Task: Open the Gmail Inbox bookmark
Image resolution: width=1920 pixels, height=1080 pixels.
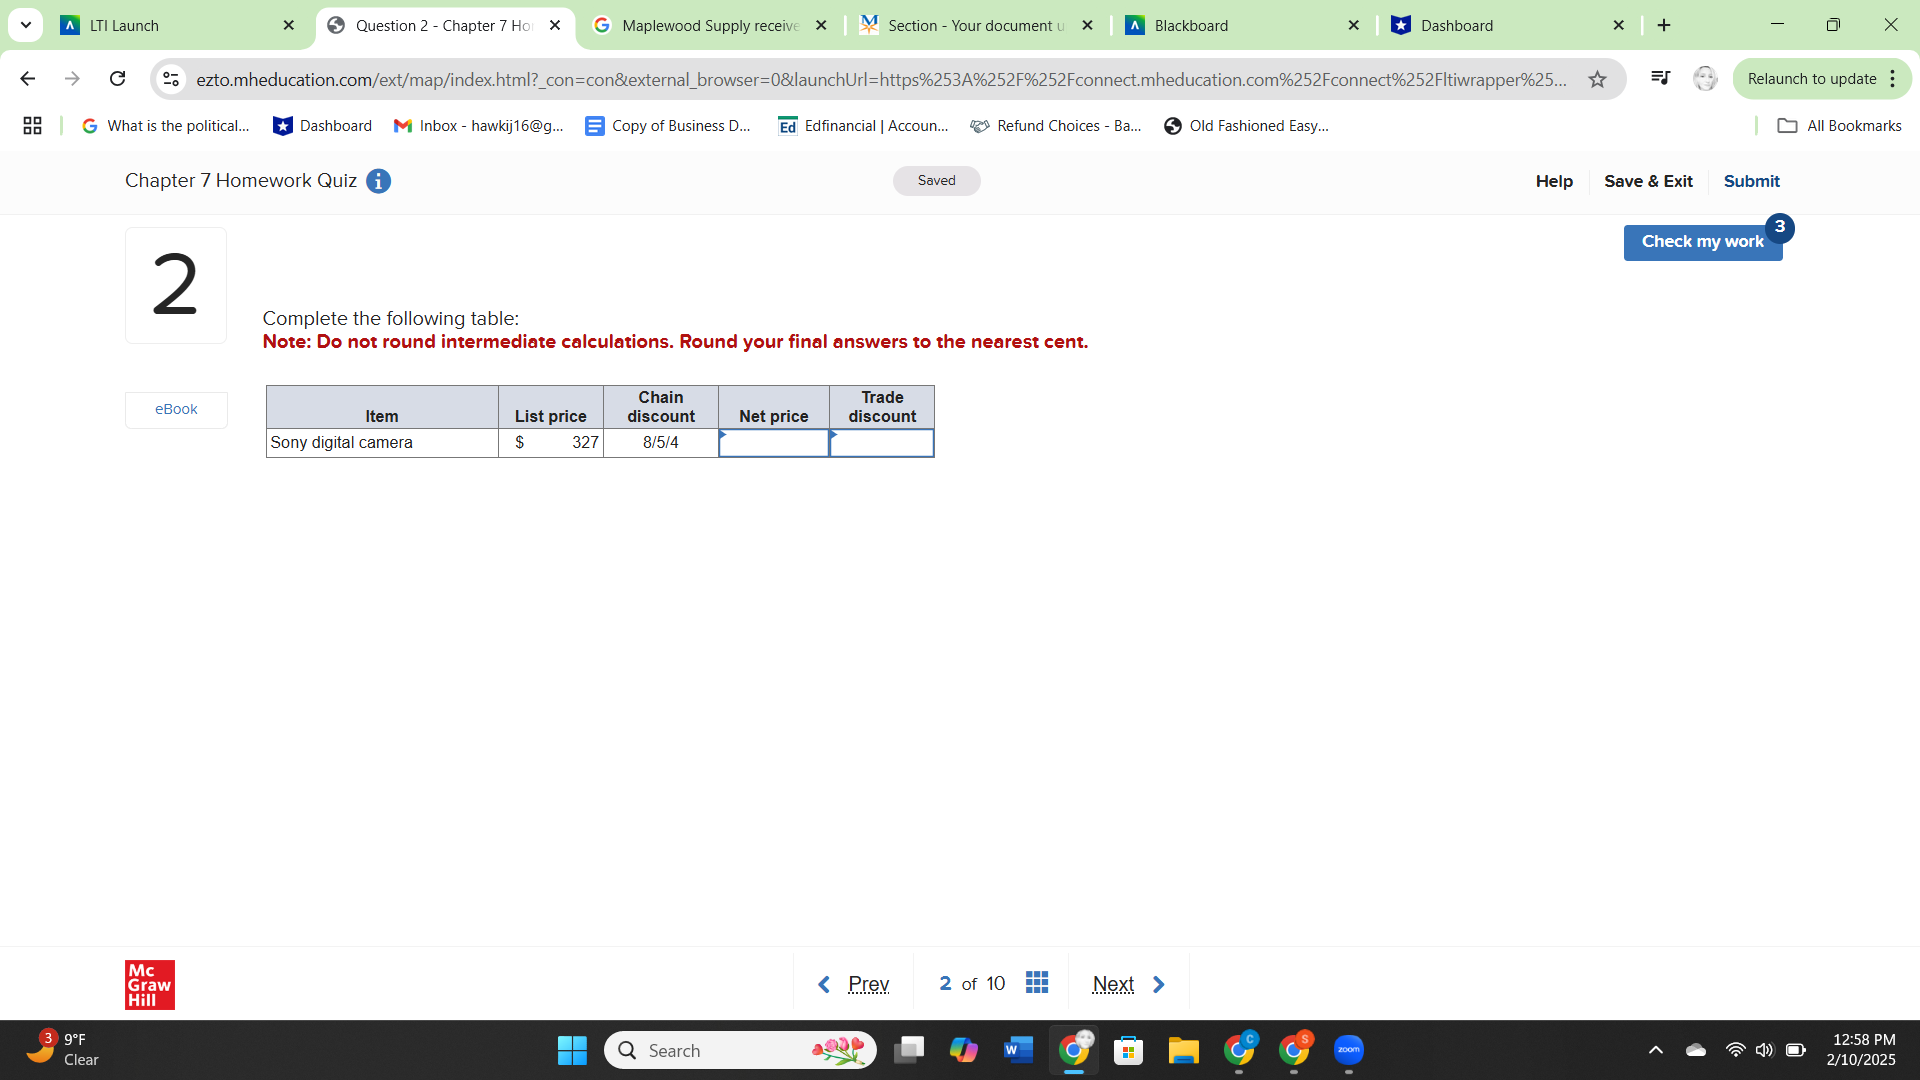Action: coord(478,125)
